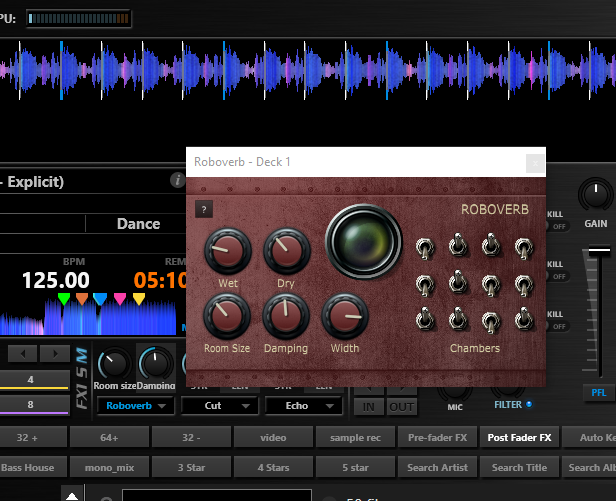The width and height of the screenshot is (616, 501).
Task: Jump to the blue cue point marker
Action: (100, 299)
